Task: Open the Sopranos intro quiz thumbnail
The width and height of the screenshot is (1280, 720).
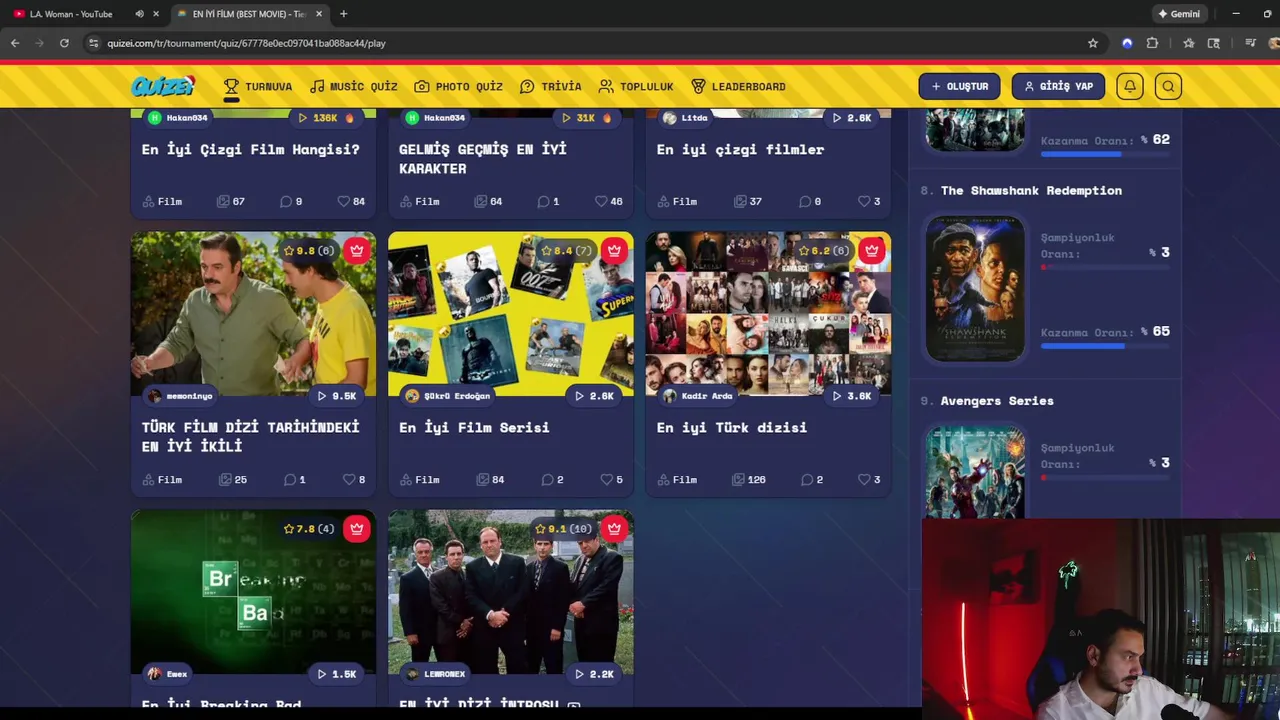Action: click(511, 592)
